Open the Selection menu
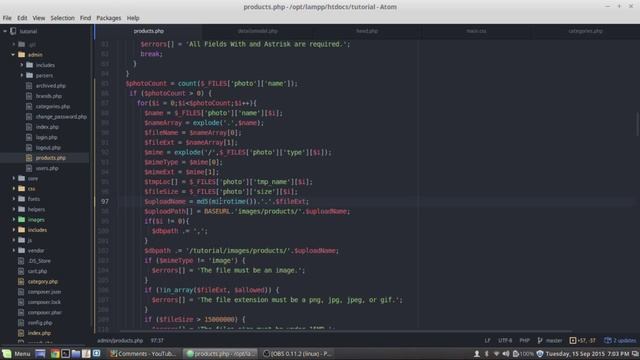The image size is (640, 360). [62, 18]
